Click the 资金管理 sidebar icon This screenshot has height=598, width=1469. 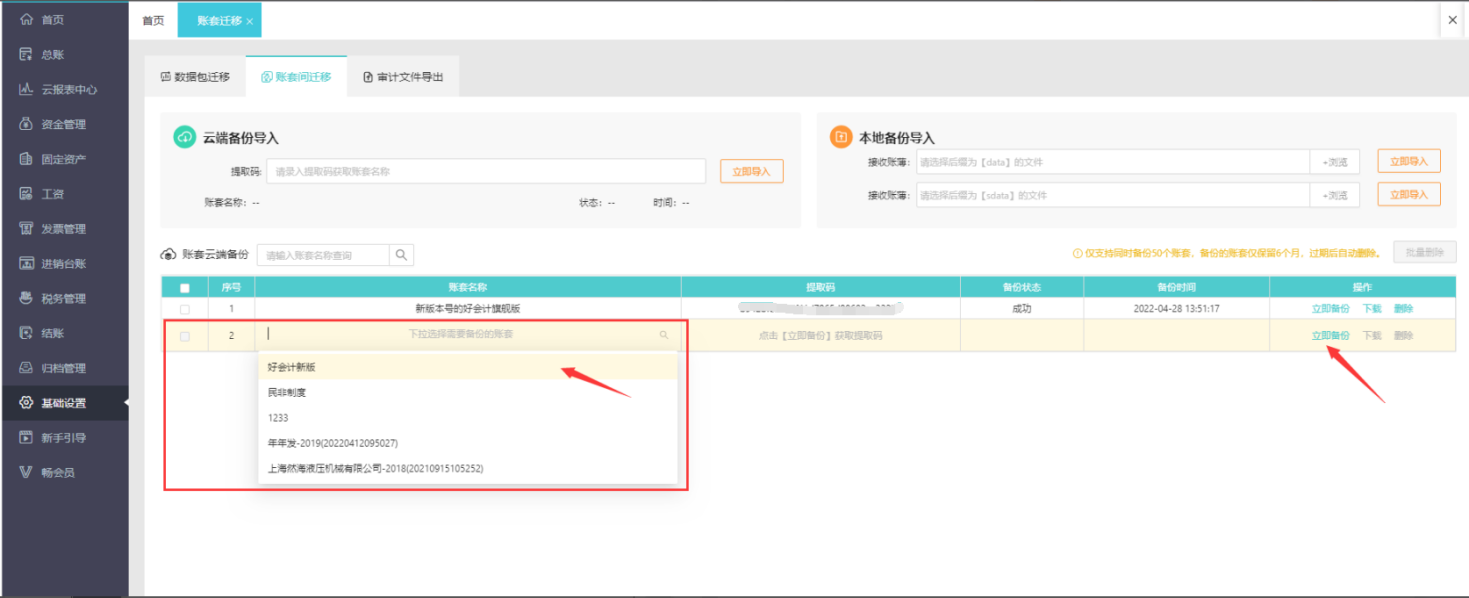point(27,124)
